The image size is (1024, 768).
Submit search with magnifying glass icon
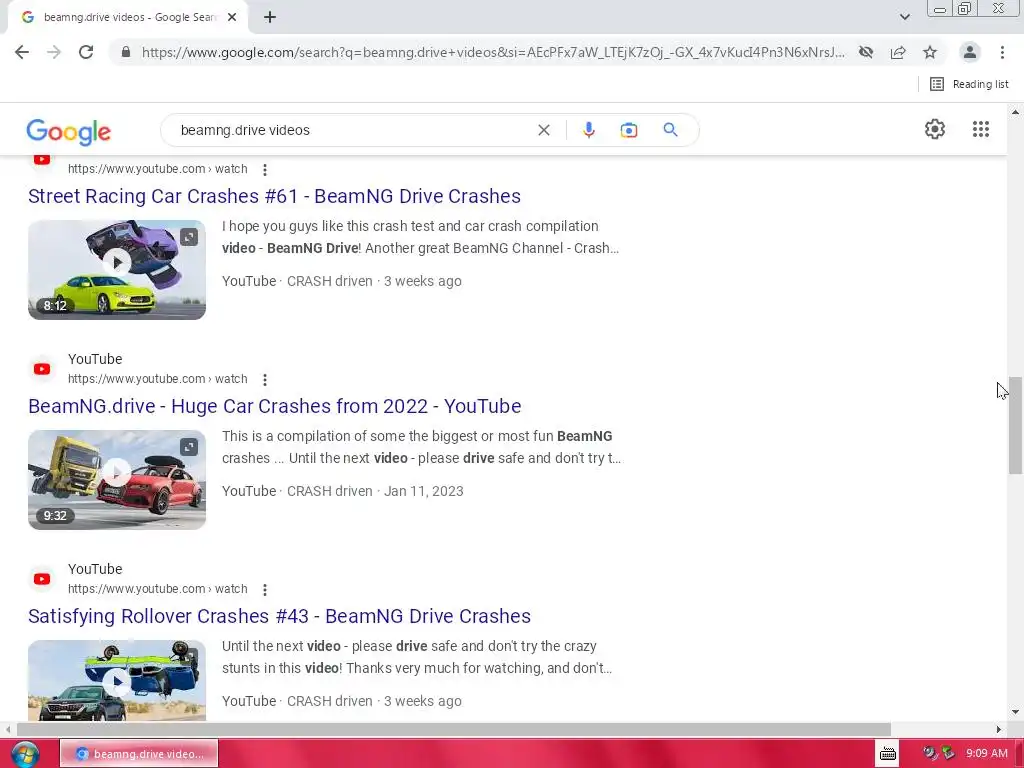pyautogui.click(x=670, y=130)
